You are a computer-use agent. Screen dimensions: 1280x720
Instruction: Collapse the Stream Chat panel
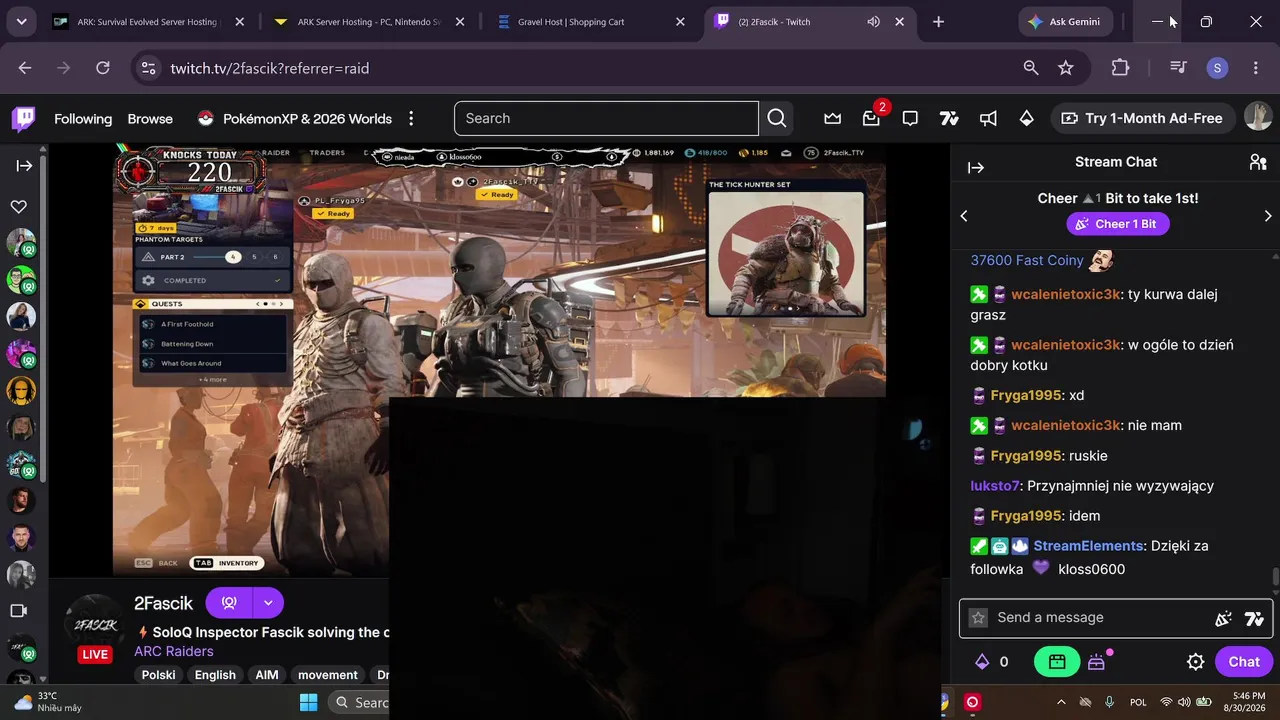[976, 168]
